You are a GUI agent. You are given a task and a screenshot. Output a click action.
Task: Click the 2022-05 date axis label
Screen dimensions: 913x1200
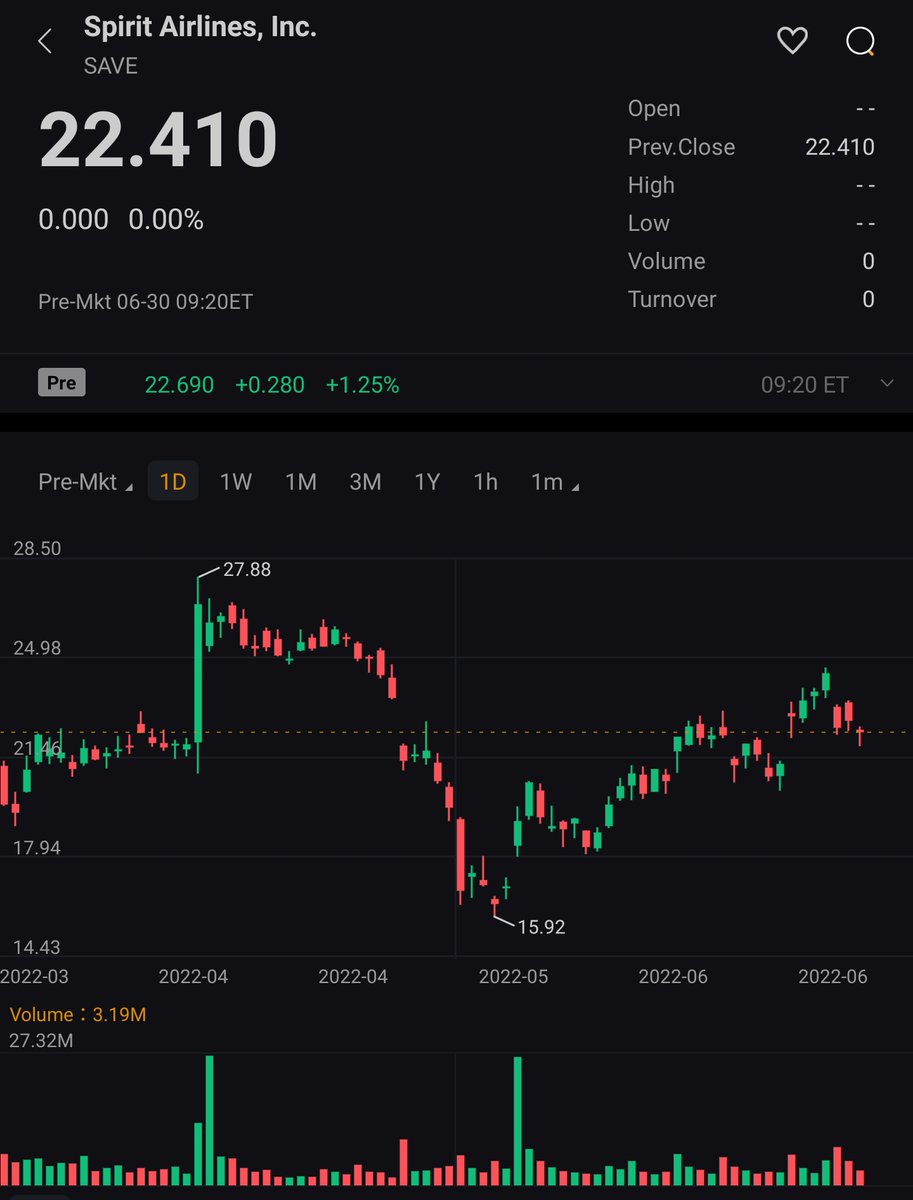pyautogui.click(x=514, y=976)
